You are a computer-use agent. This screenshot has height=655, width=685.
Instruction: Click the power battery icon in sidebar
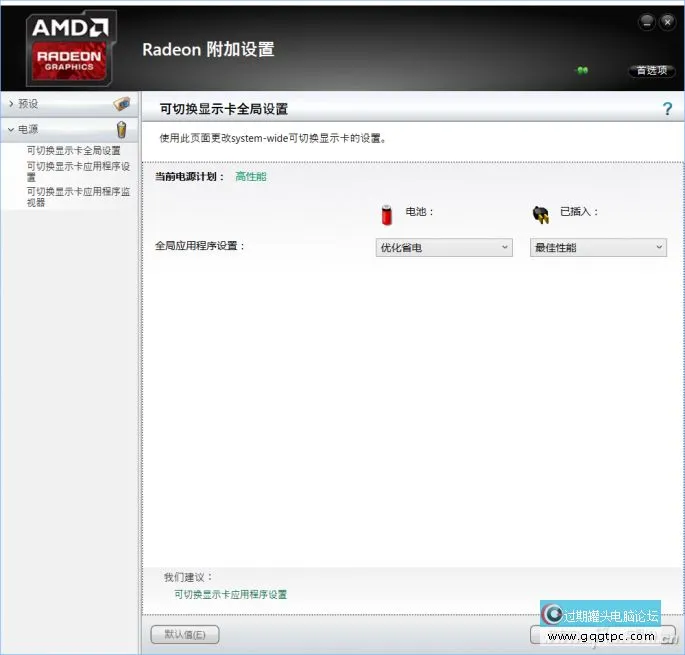point(121,129)
